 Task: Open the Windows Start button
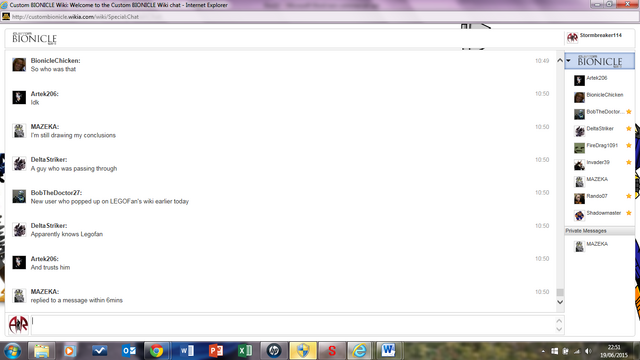coord(12,351)
